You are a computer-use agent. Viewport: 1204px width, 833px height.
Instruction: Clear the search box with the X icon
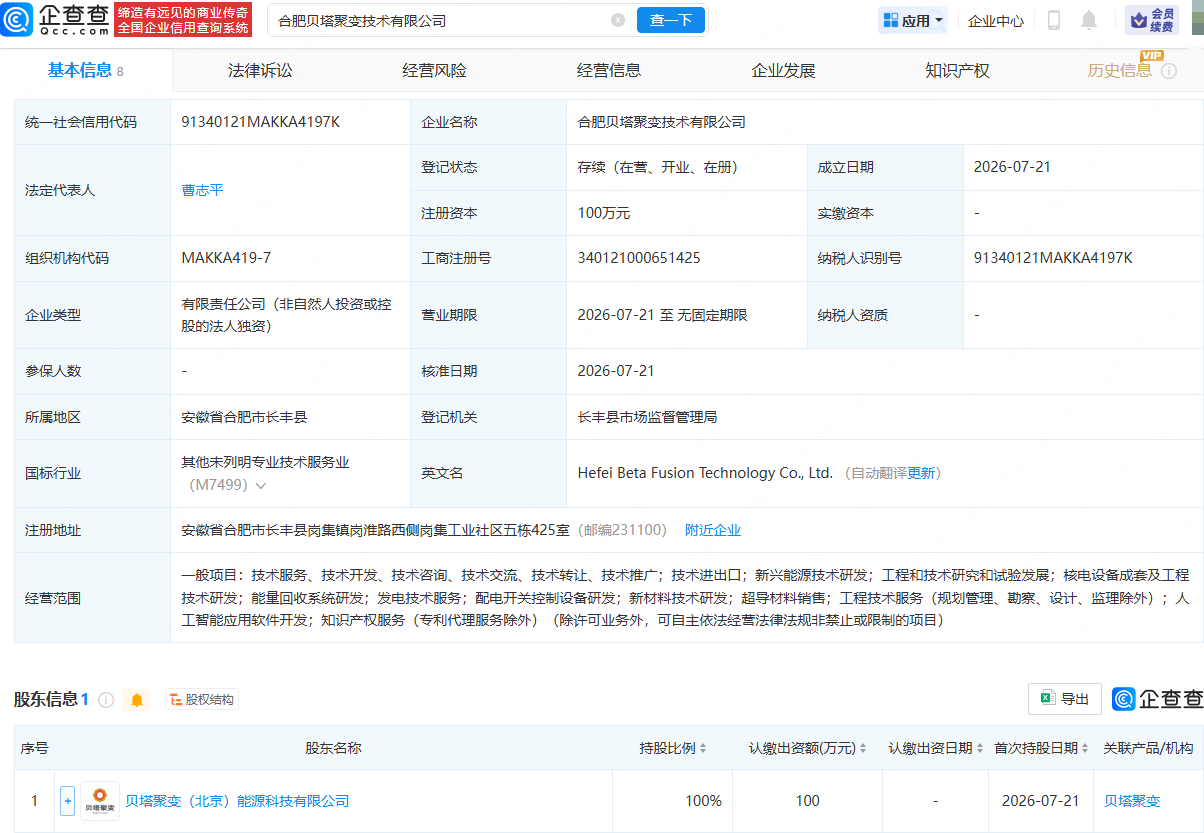pos(618,20)
